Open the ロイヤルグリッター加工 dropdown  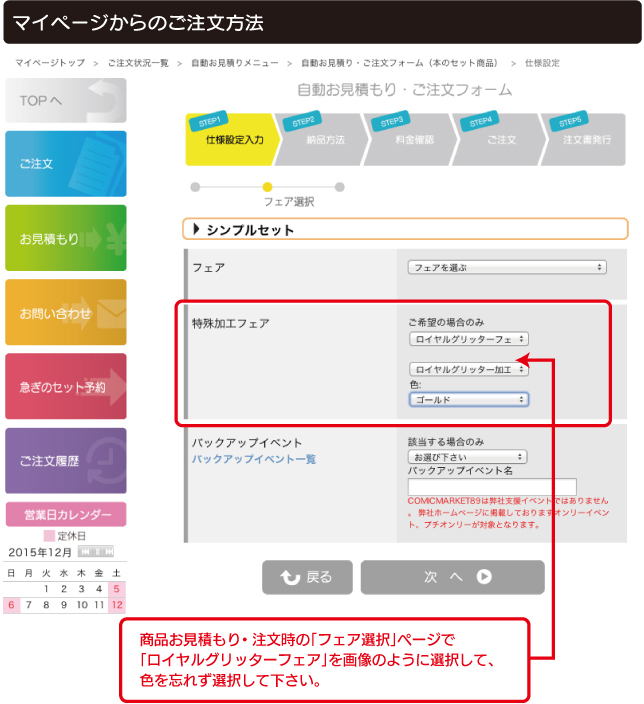tap(469, 369)
